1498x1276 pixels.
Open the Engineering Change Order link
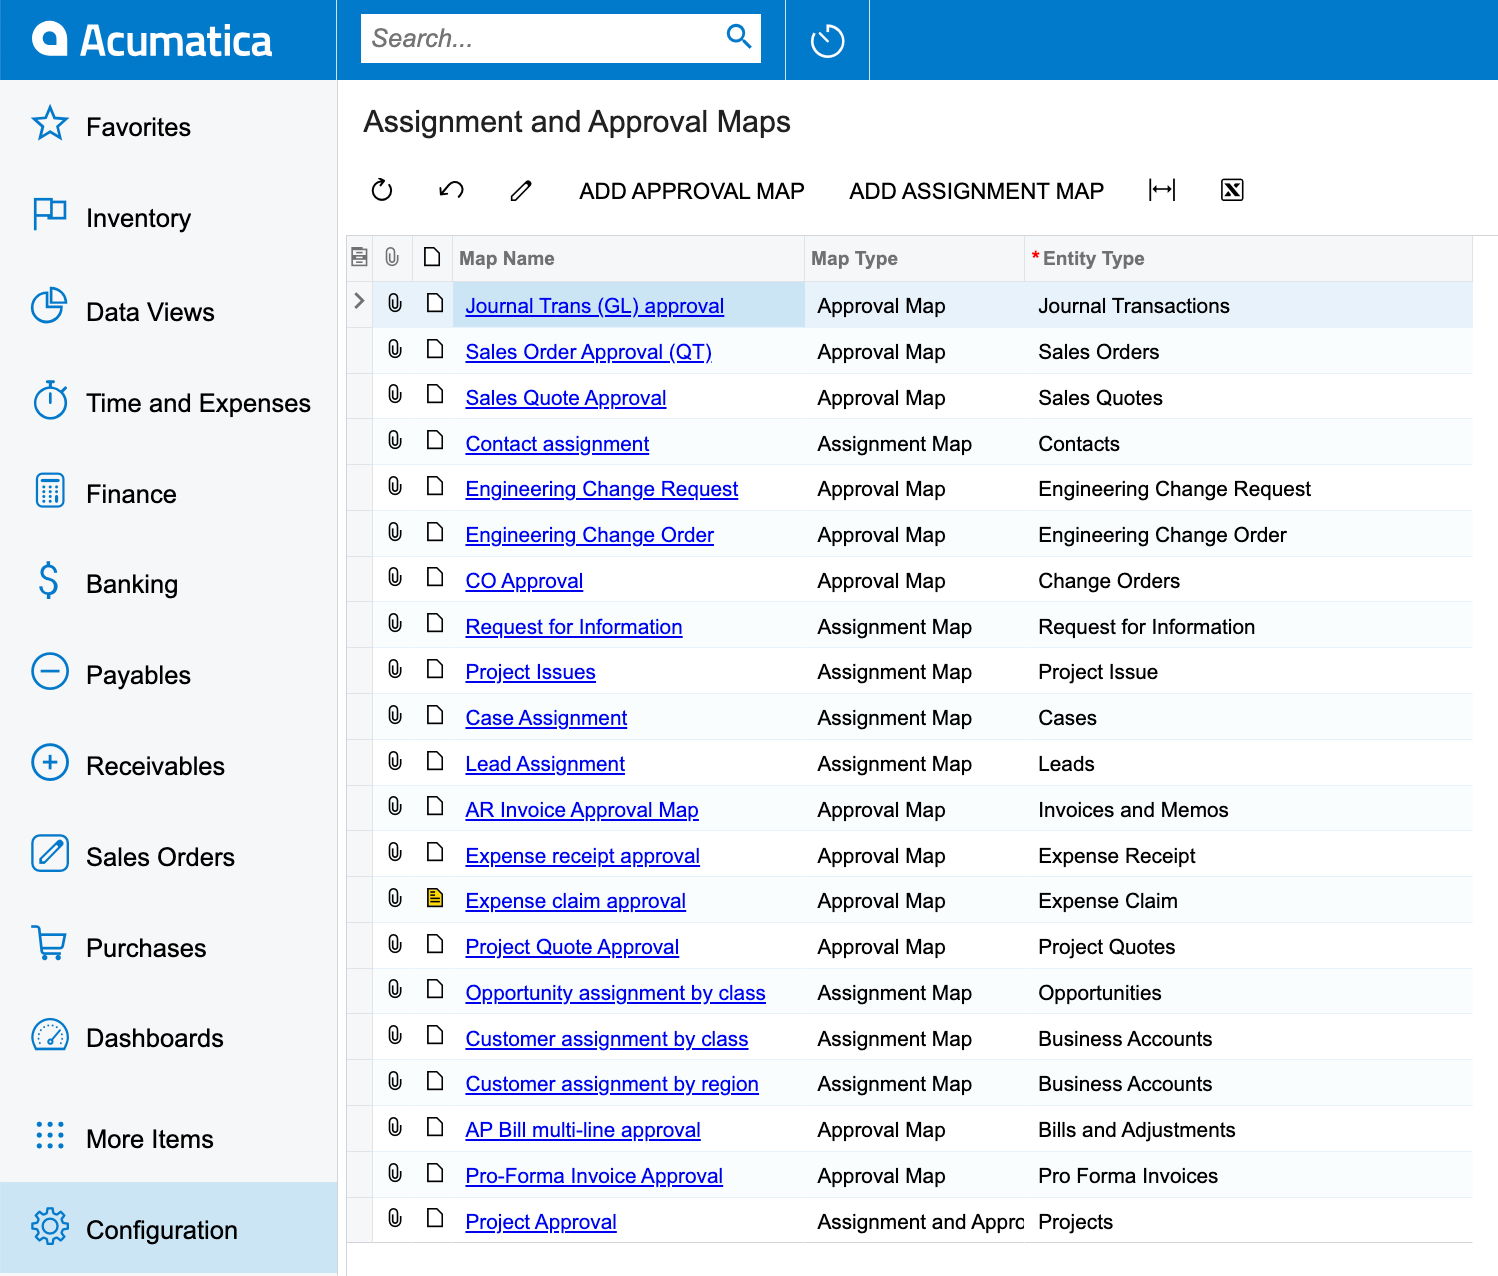(x=589, y=535)
